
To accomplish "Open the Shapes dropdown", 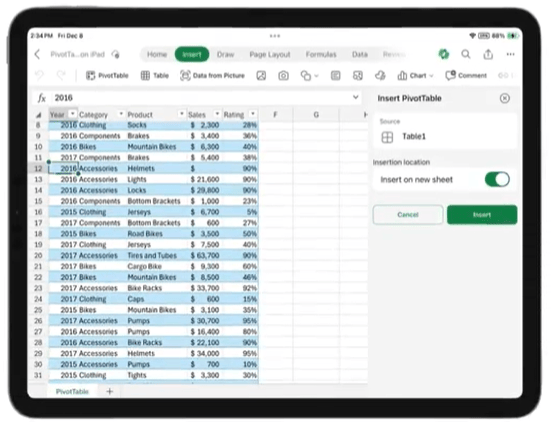I will click(x=309, y=76).
